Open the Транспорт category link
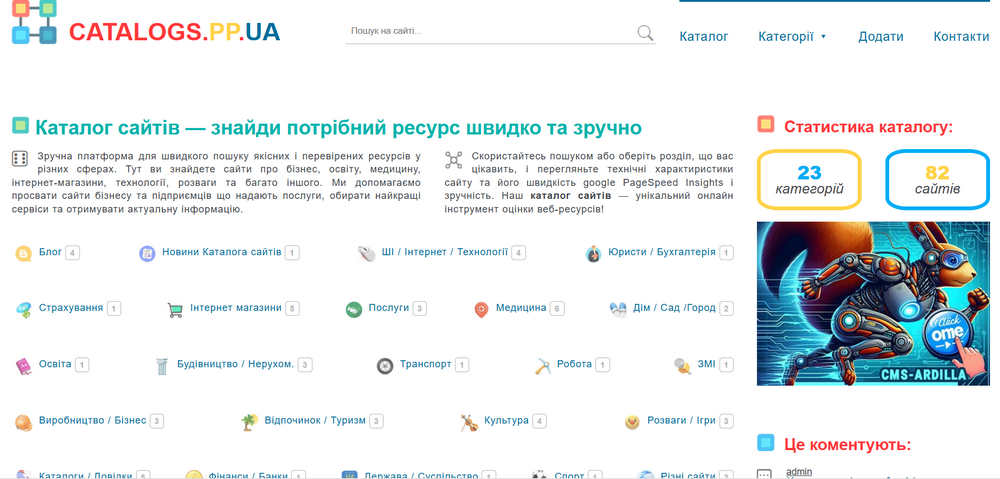Image resolution: width=1000 pixels, height=479 pixels. pyautogui.click(x=425, y=364)
